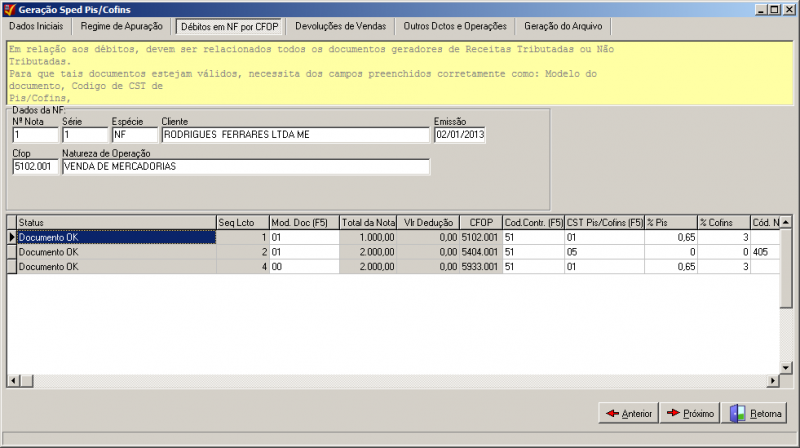Click the Retorna button
Image resolution: width=800 pixels, height=448 pixels.
coord(756,413)
